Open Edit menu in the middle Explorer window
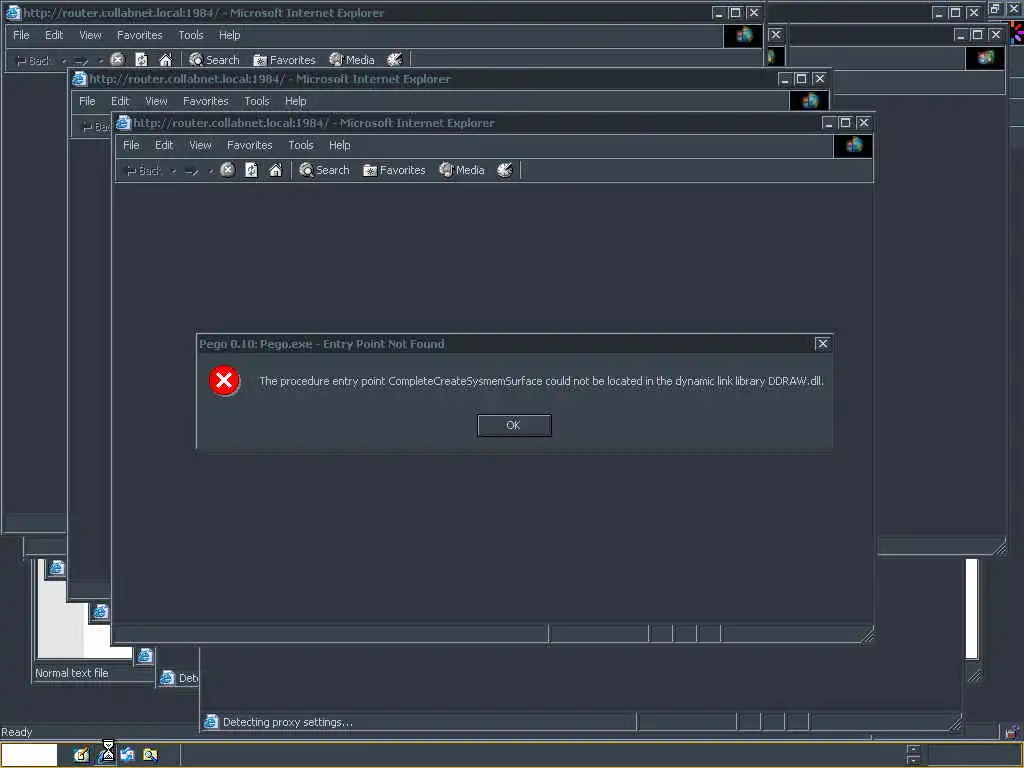Screen dimensions: 1024x768 tap(120, 101)
